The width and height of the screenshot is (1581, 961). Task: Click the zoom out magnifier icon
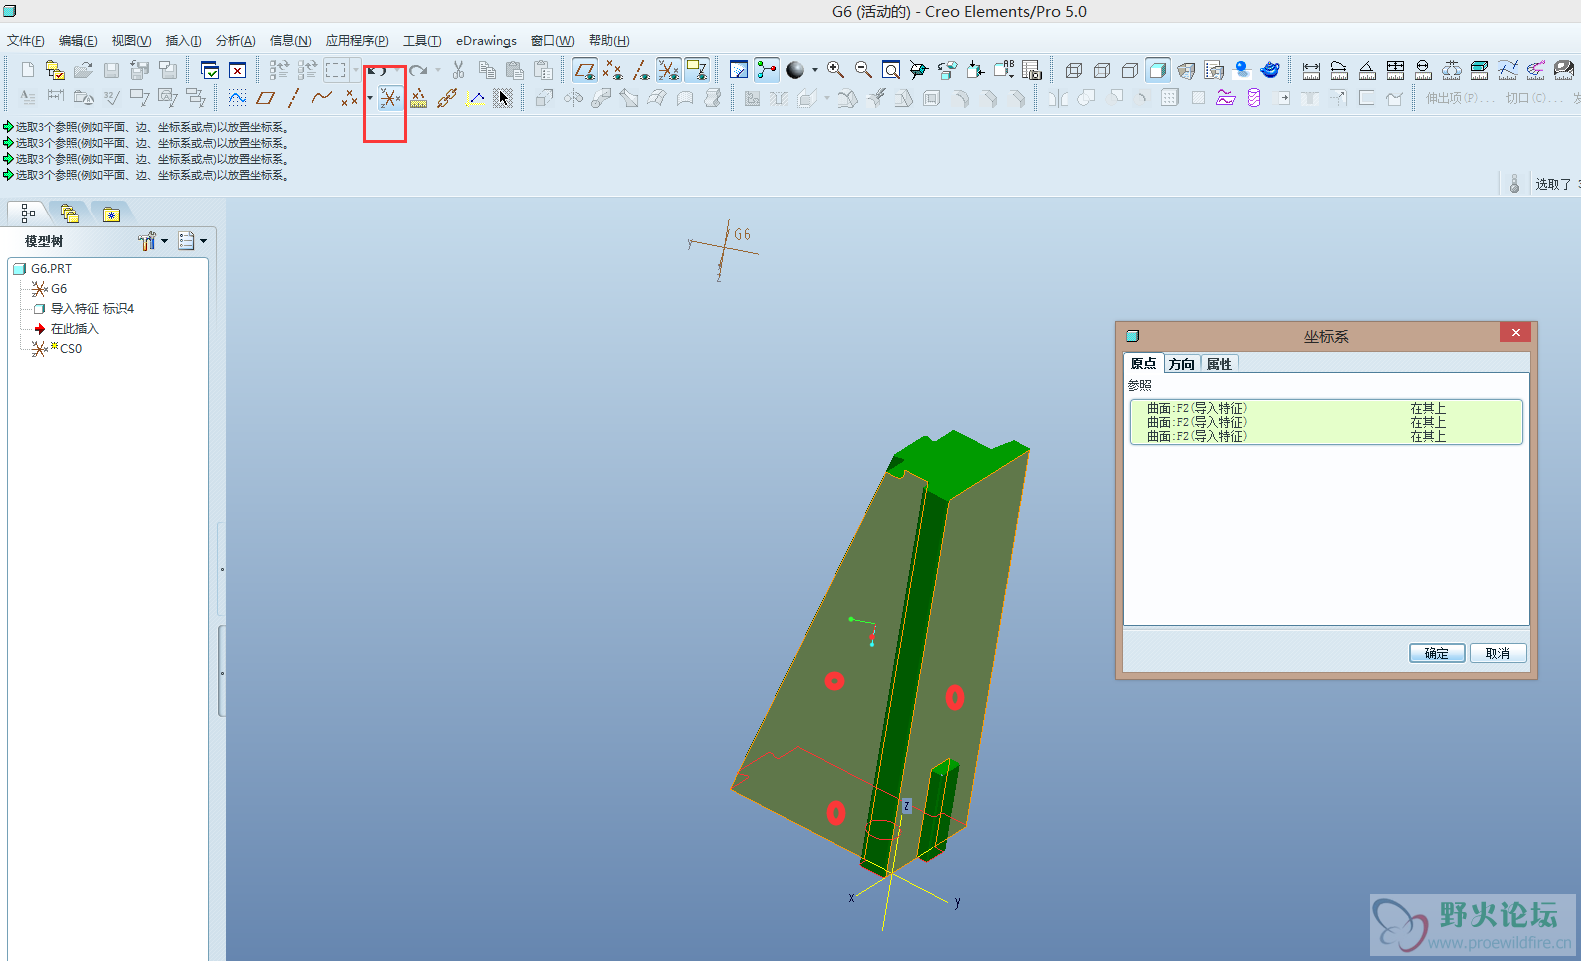pos(863,70)
